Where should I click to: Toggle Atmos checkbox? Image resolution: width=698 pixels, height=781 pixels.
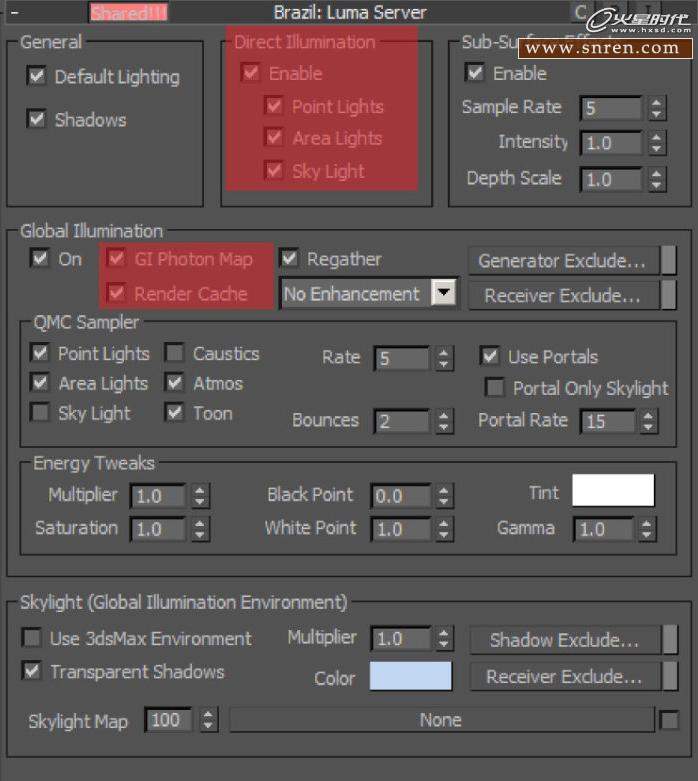pyautogui.click(x=174, y=383)
